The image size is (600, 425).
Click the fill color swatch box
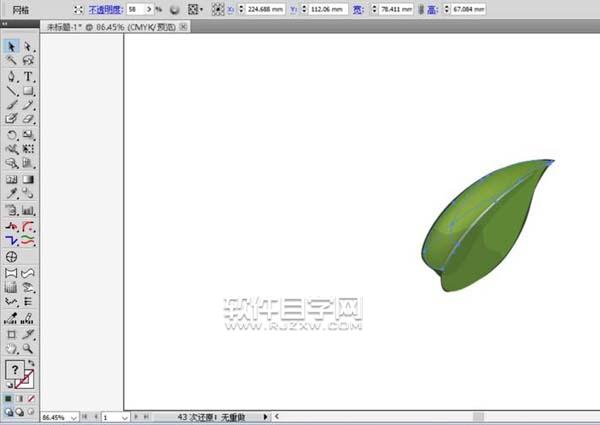coord(16,371)
